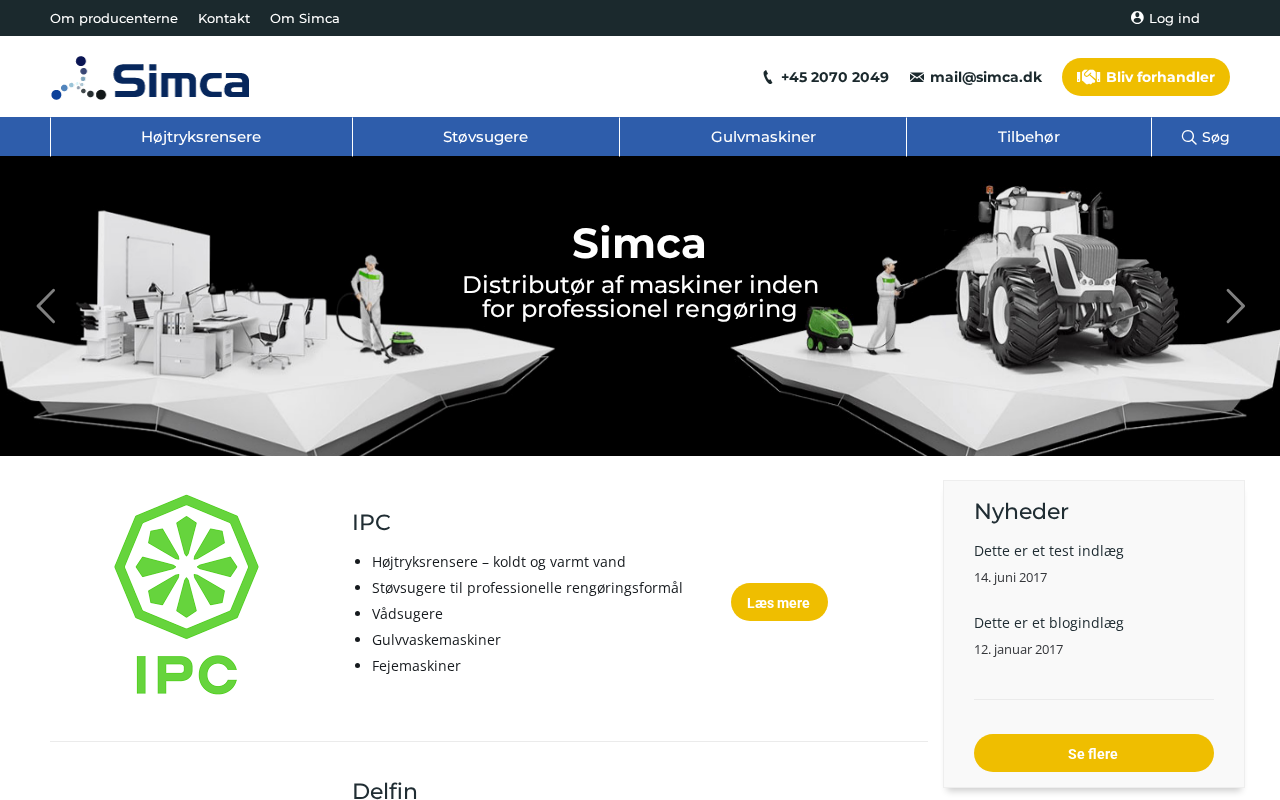Click the date 12. januar 2017
This screenshot has width=1280, height=800.
pyautogui.click(x=1018, y=649)
